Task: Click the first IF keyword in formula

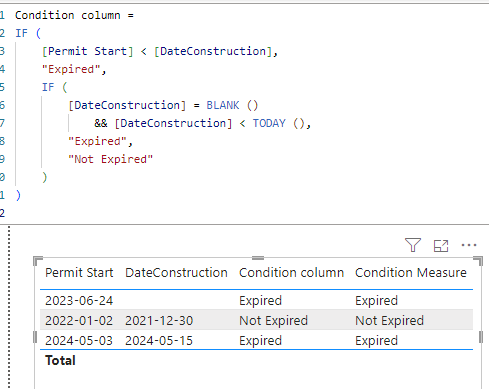Action: pos(21,33)
